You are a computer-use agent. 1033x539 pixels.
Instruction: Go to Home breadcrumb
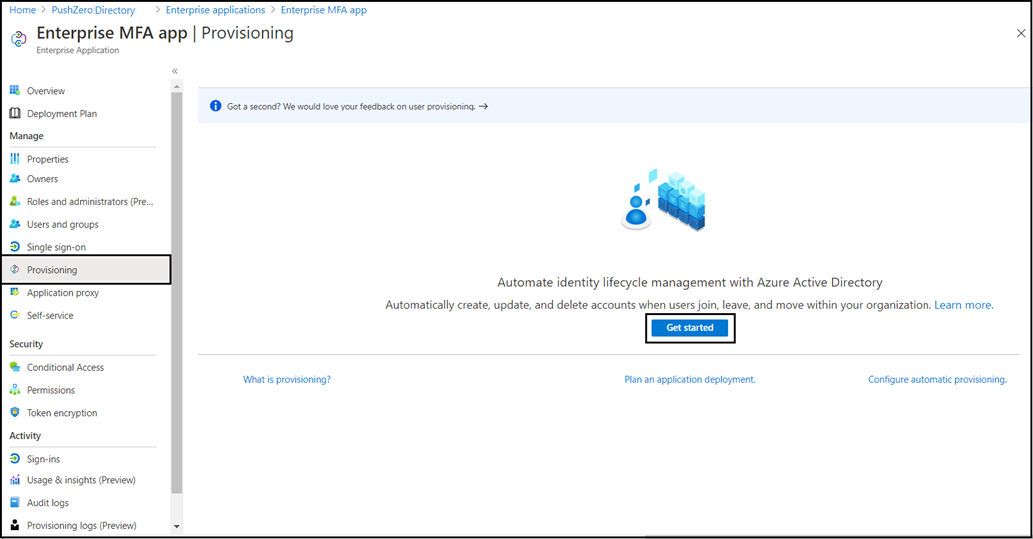click(22, 10)
